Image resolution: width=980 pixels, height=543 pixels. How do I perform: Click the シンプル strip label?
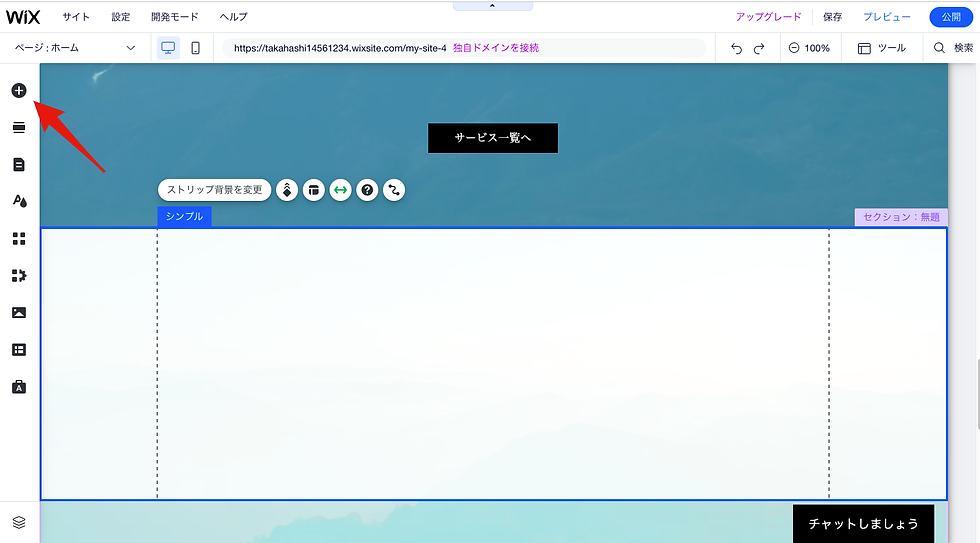[x=184, y=216]
